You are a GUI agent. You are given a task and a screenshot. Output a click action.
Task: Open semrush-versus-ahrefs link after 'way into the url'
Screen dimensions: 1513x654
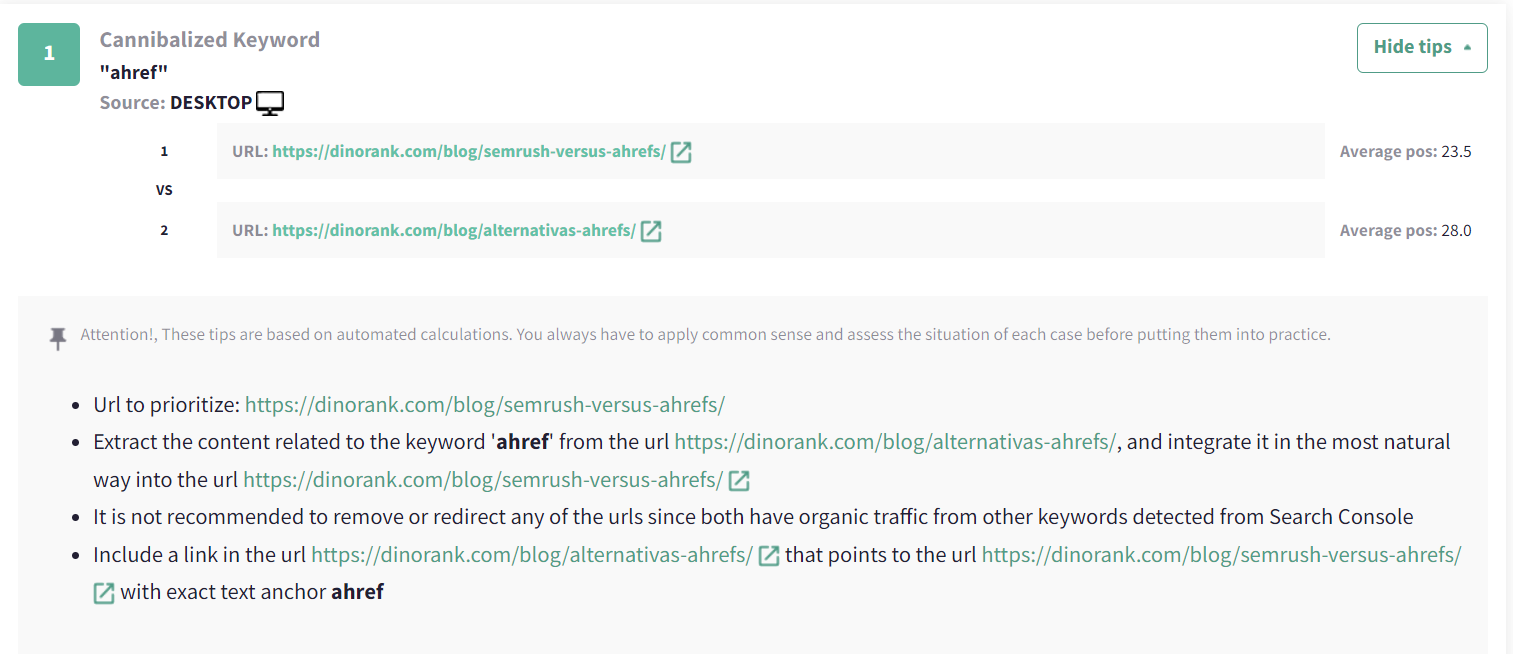[x=483, y=480]
